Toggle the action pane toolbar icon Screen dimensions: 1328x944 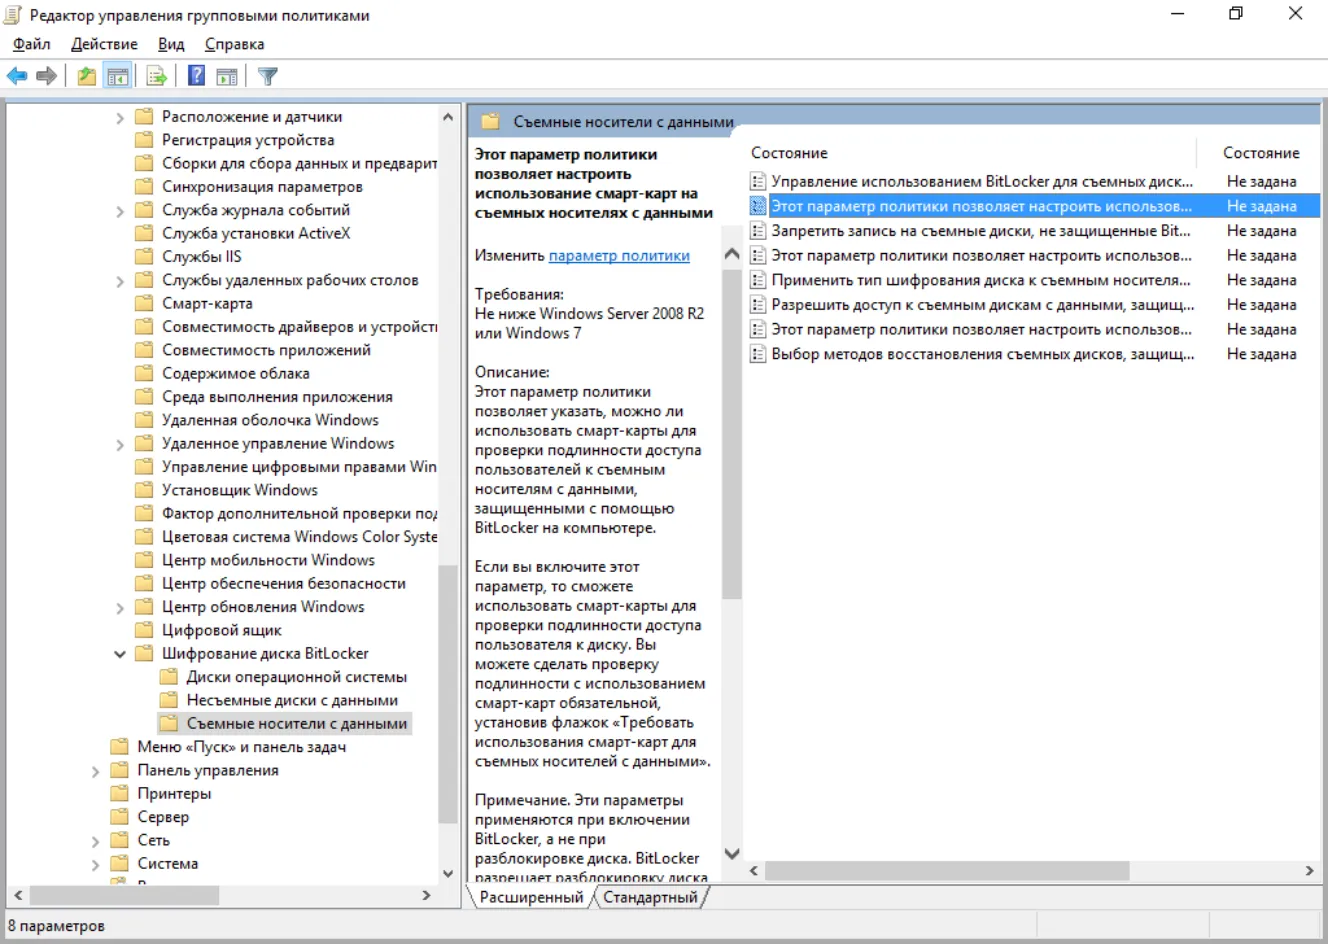tap(227, 76)
